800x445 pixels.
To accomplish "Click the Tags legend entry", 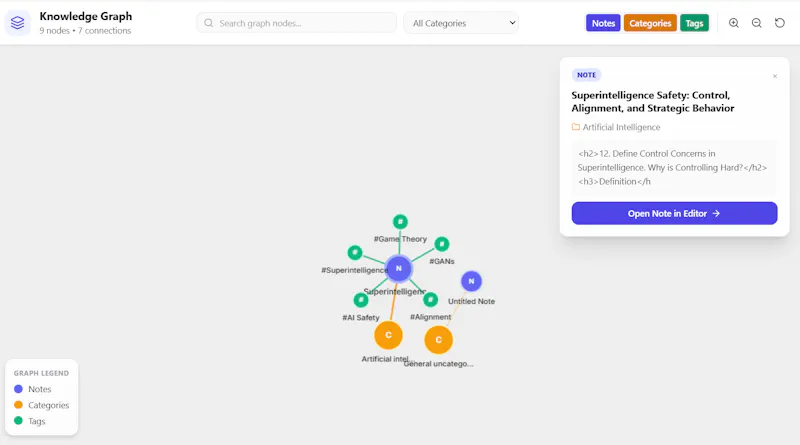I will (30, 421).
